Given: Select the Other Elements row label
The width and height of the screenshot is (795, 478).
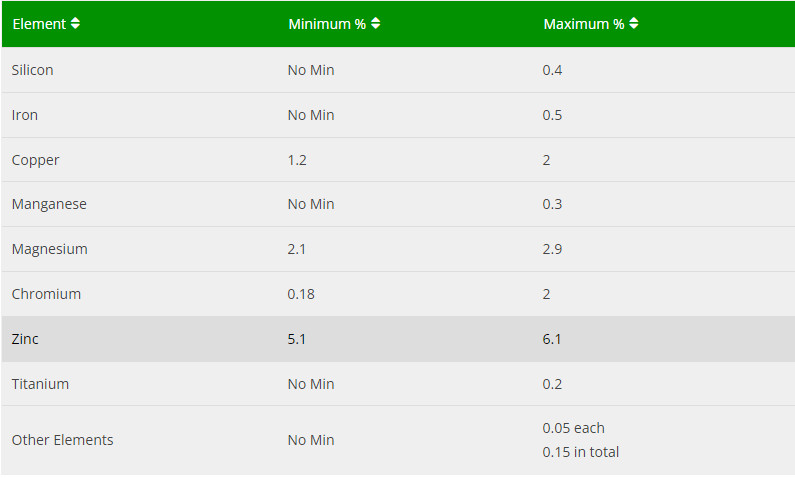Looking at the screenshot, I should 63,440.
